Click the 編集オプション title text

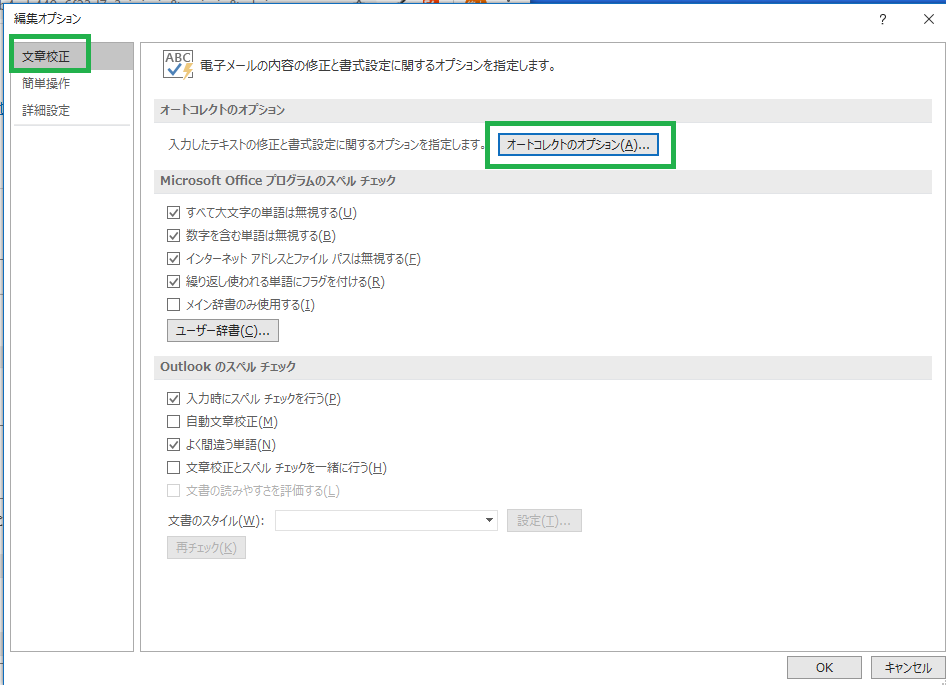[48, 19]
